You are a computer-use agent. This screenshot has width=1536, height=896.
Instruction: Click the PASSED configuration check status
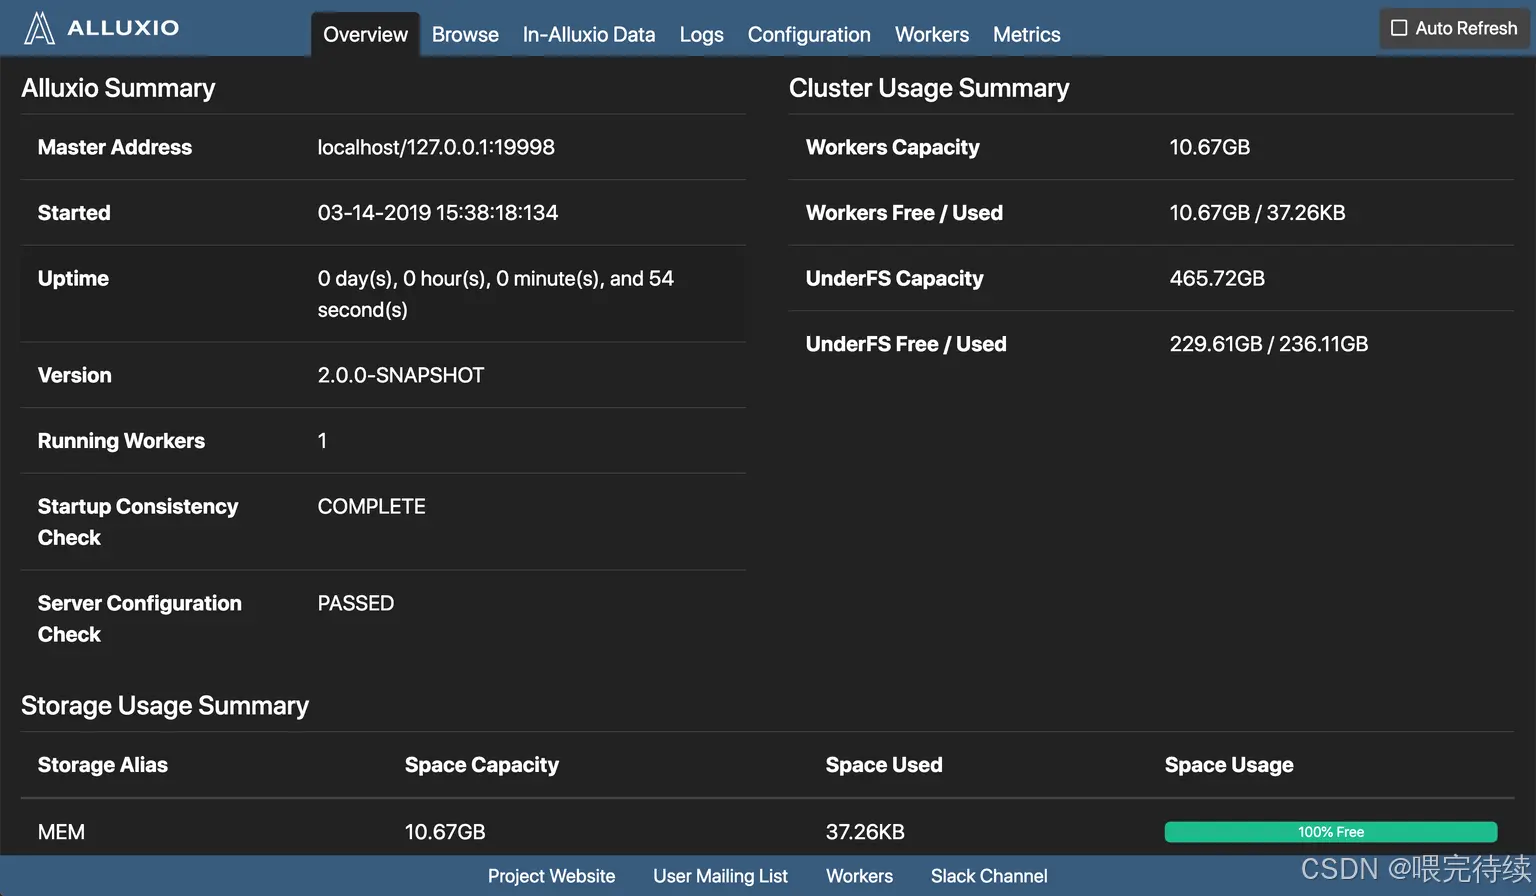click(356, 603)
